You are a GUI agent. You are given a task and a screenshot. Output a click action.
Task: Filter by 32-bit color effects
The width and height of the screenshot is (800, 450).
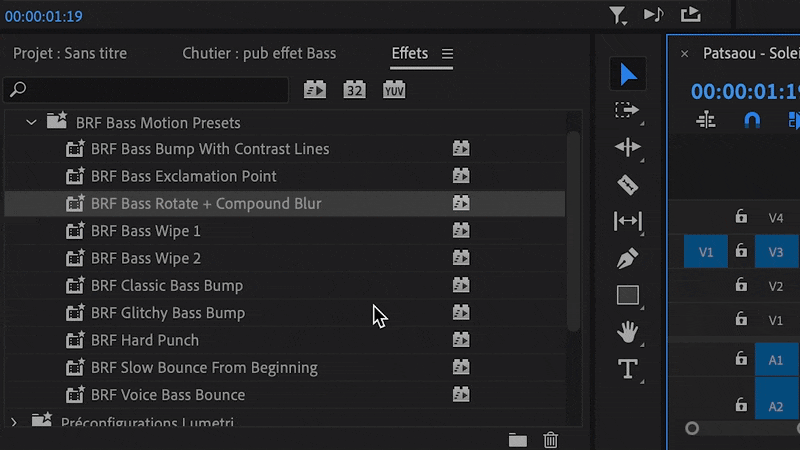click(x=354, y=90)
